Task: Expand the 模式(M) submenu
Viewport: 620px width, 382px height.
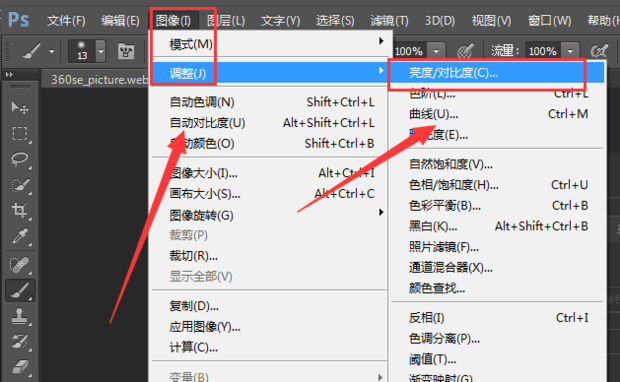Action: [270, 43]
